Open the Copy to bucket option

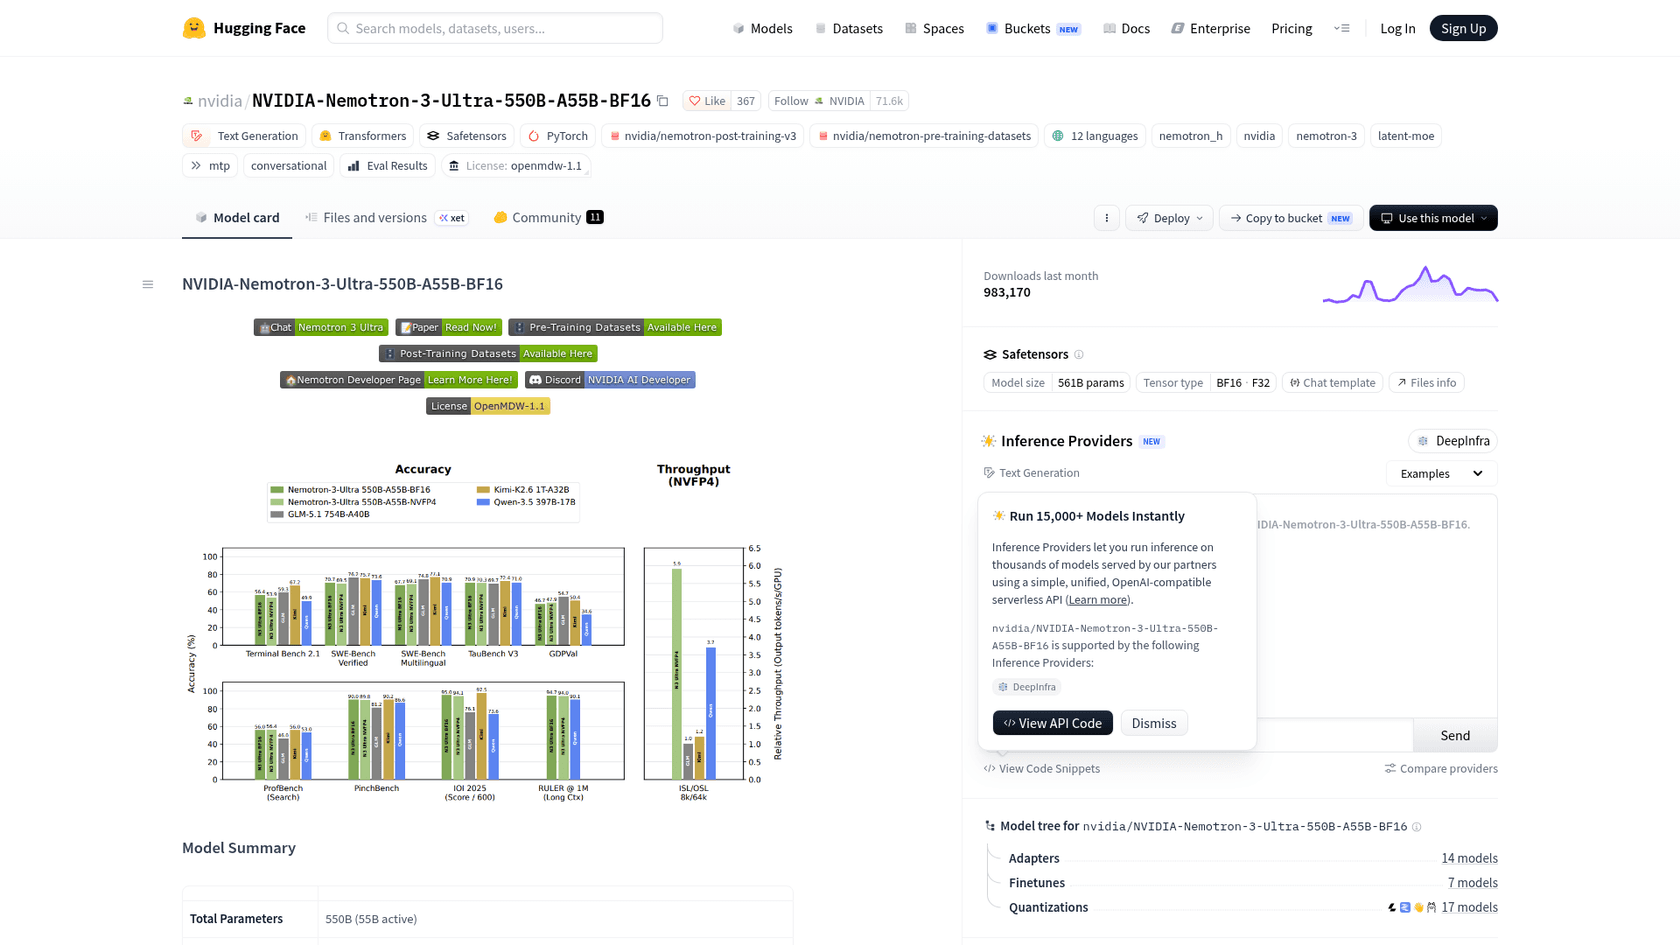click(x=1290, y=218)
